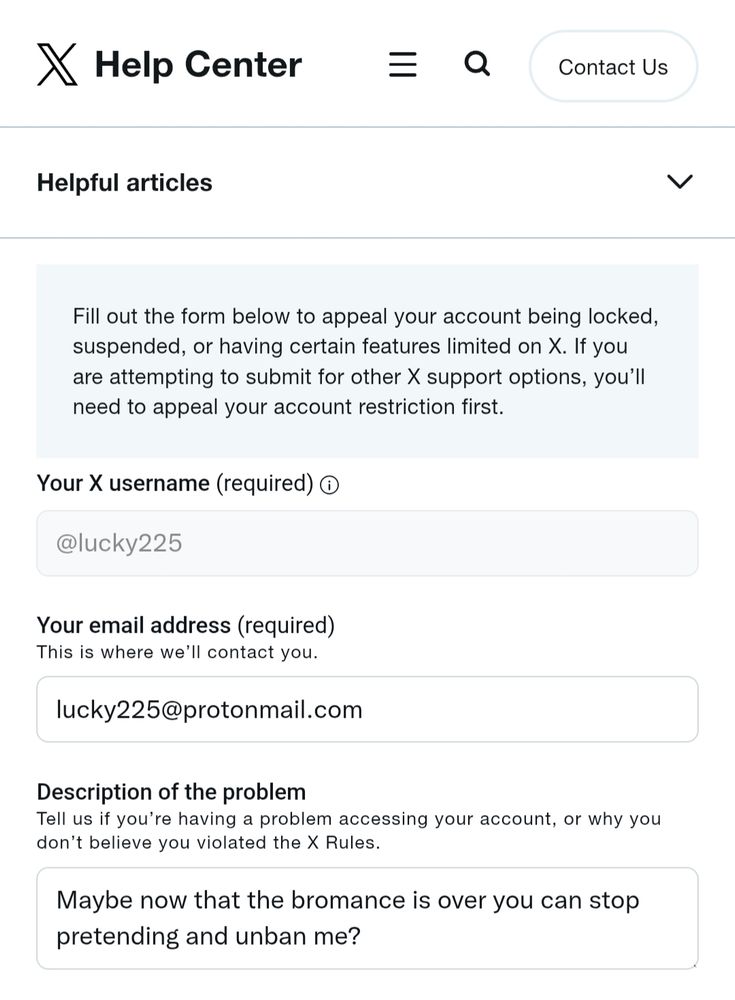Click the blue appeal instructions banner
This screenshot has width=735, height=1000.
(367, 361)
